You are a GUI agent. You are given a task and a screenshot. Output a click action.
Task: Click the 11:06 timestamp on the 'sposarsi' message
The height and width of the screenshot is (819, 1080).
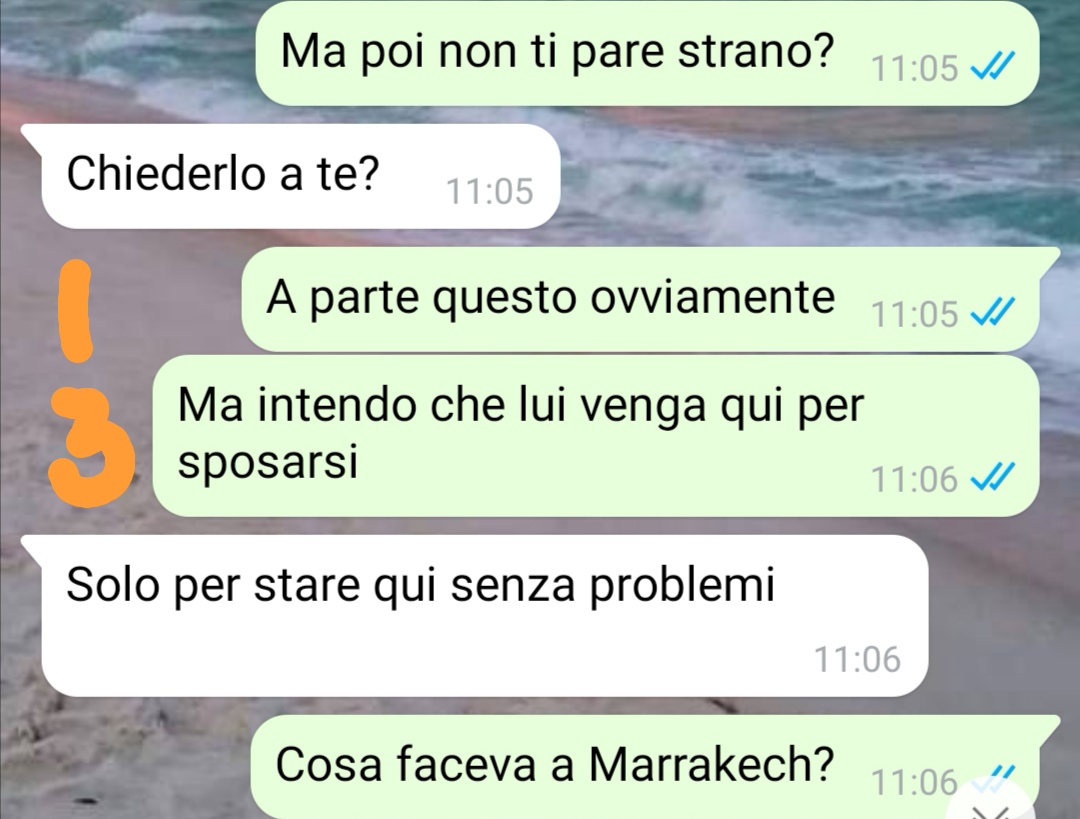click(x=915, y=479)
